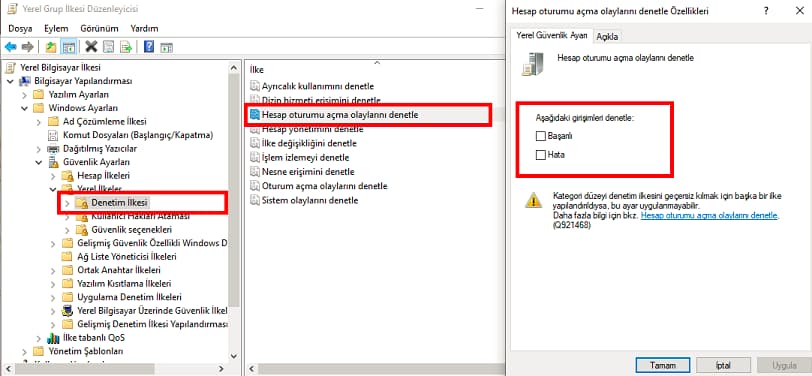Click the tree pane's horizontal scrollbar right arrow

click(x=221, y=369)
